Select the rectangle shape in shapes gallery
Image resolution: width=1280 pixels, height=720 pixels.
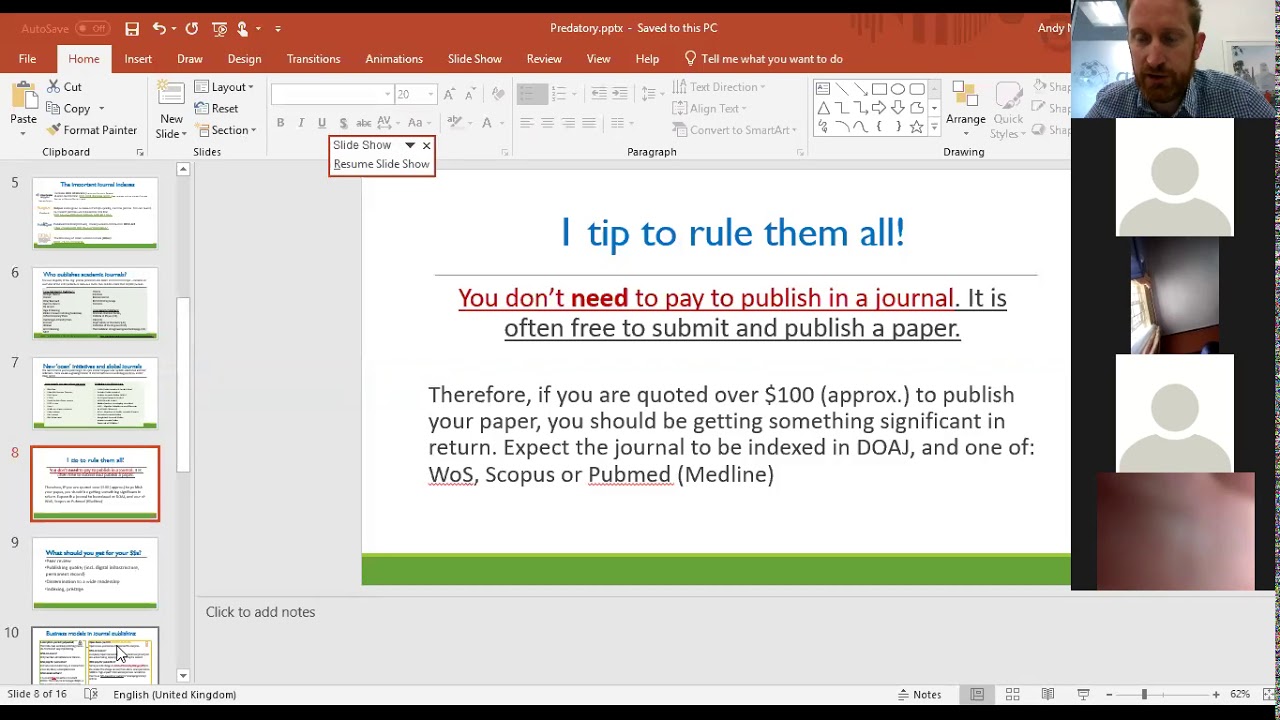tap(879, 89)
